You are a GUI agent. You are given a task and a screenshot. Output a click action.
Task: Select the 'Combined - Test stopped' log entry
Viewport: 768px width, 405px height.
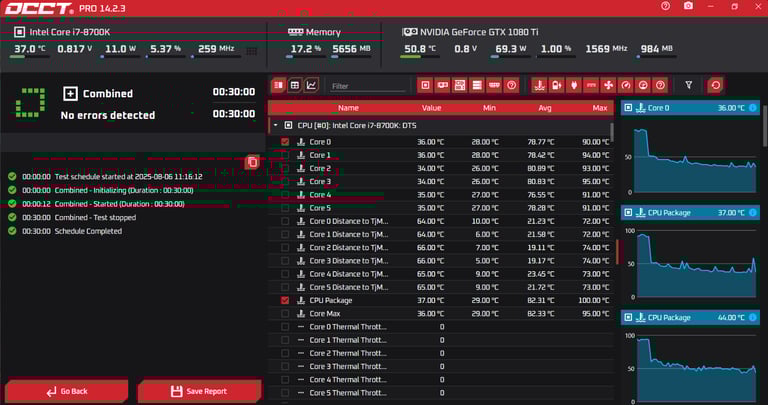pyautogui.click(x=96, y=217)
